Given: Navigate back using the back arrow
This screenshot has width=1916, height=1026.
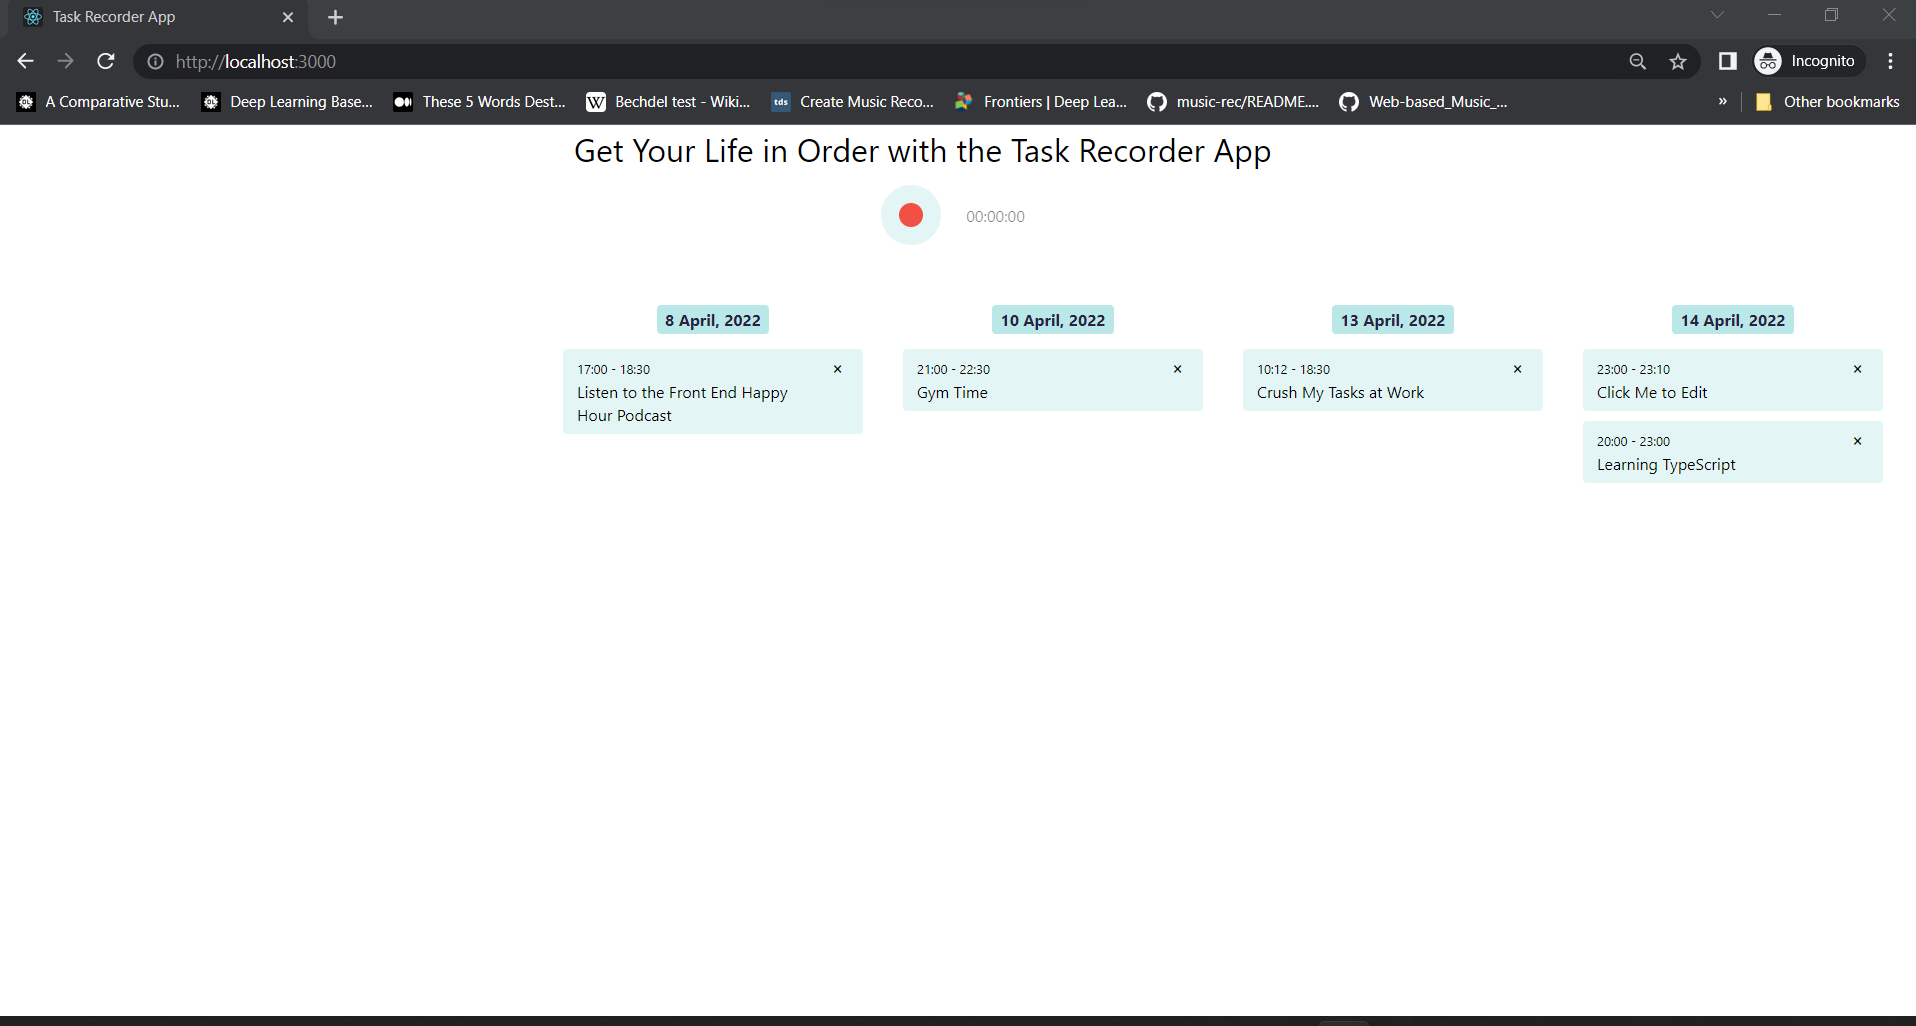Looking at the screenshot, I should pos(25,61).
